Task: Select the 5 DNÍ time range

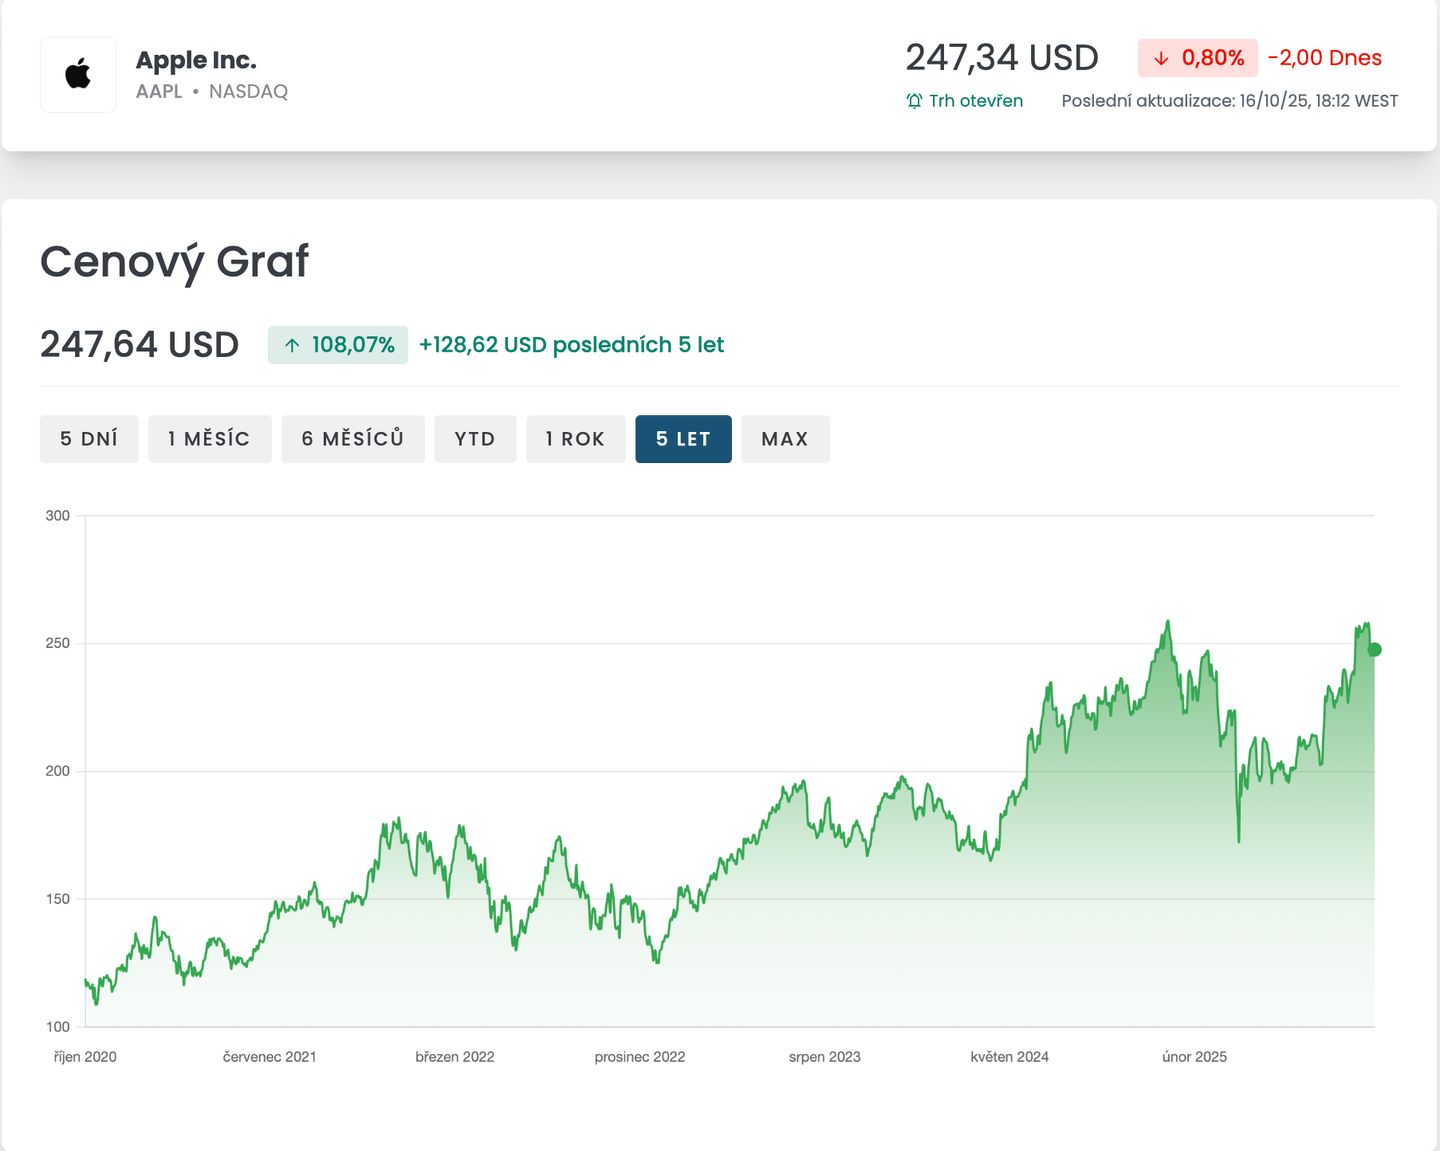Action: (89, 439)
